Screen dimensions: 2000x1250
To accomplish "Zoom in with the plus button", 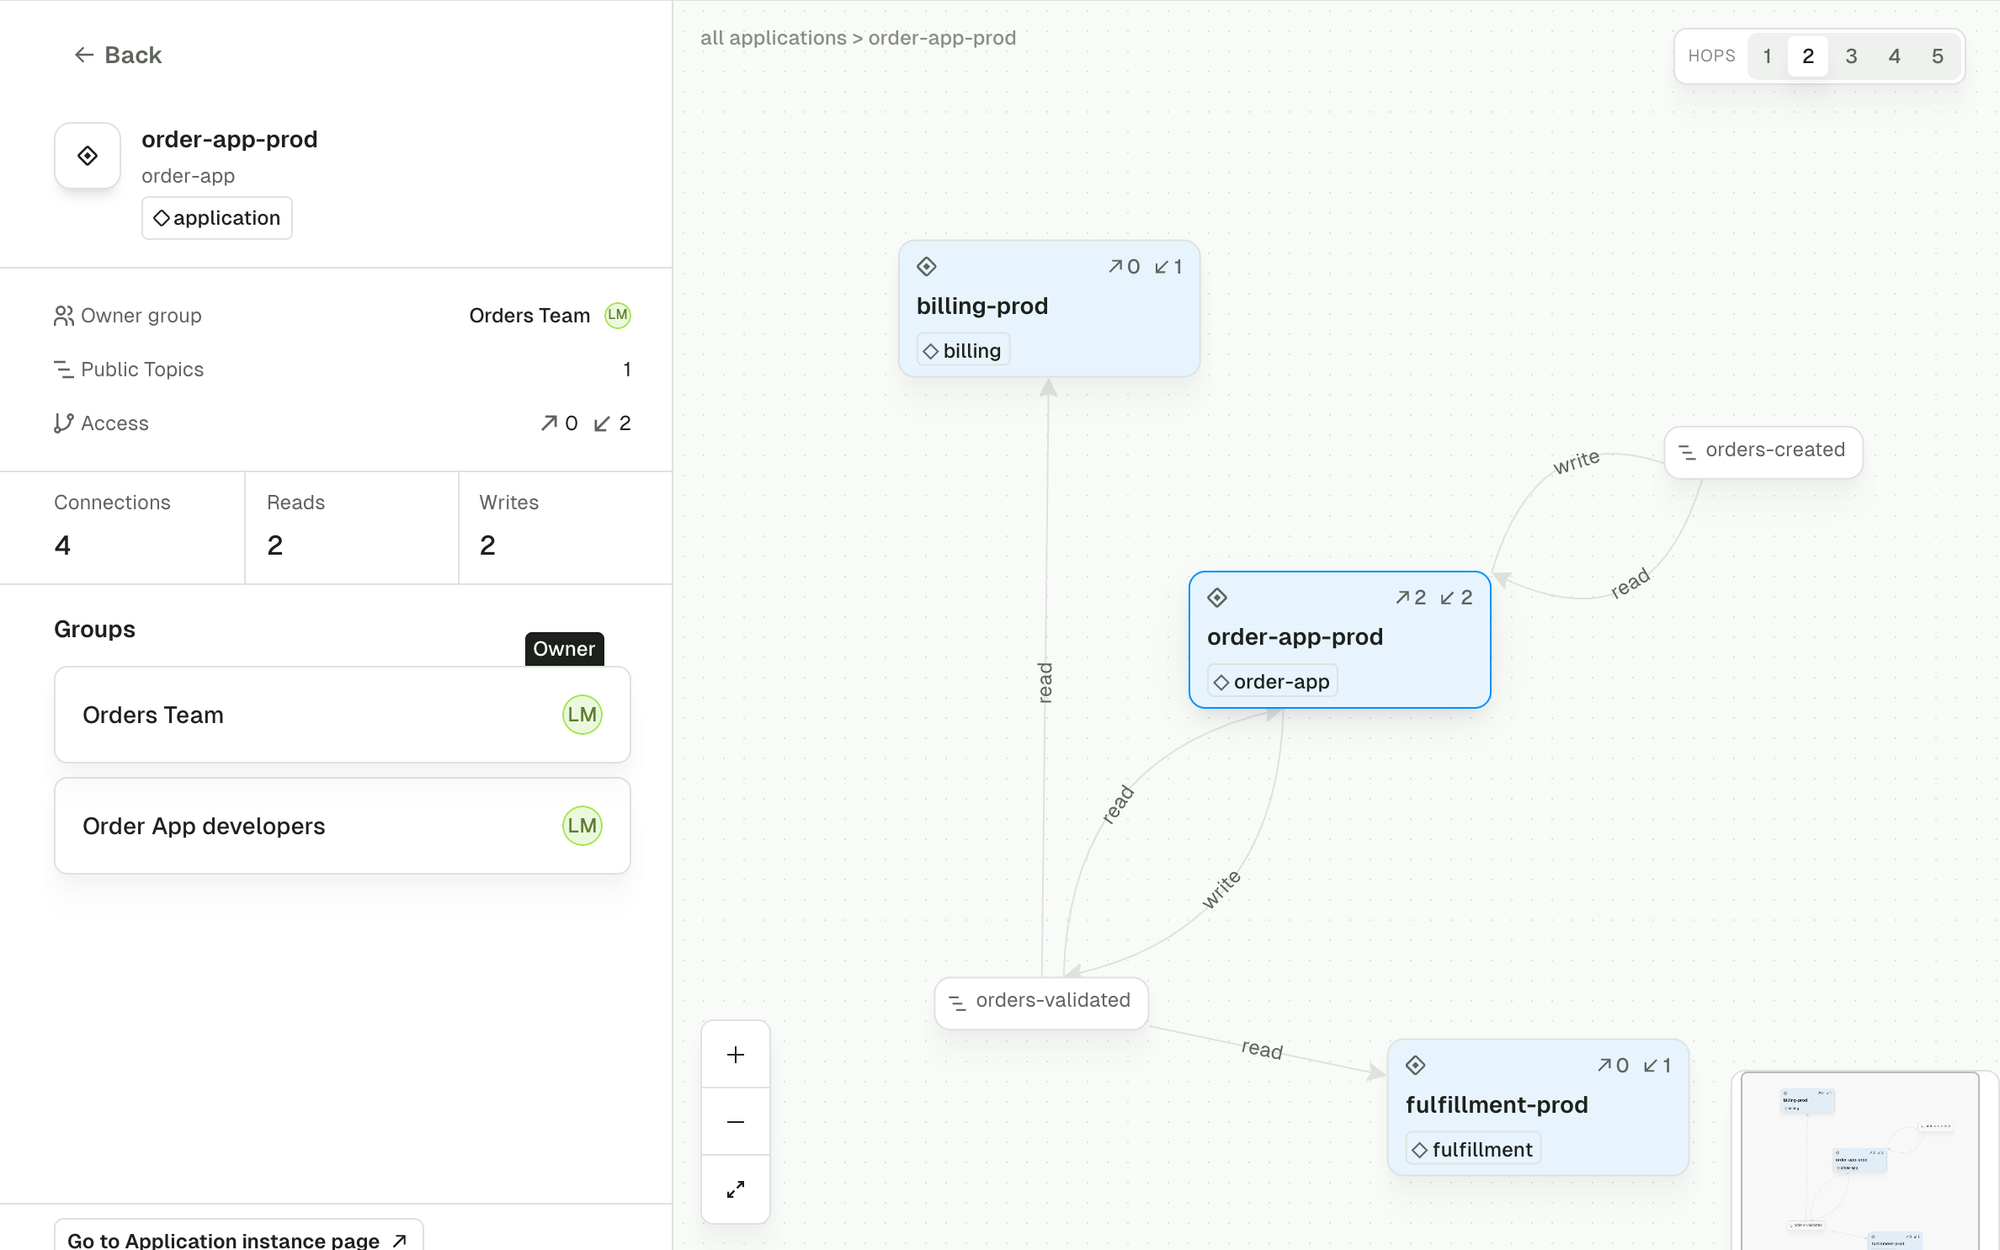I will (x=736, y=1055).
